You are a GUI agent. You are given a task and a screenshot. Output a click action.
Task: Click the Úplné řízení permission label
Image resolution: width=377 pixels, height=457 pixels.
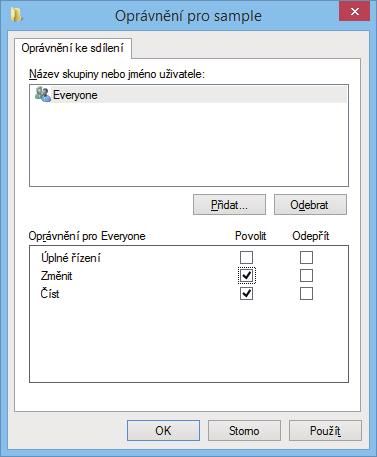[x=71, y=258]
